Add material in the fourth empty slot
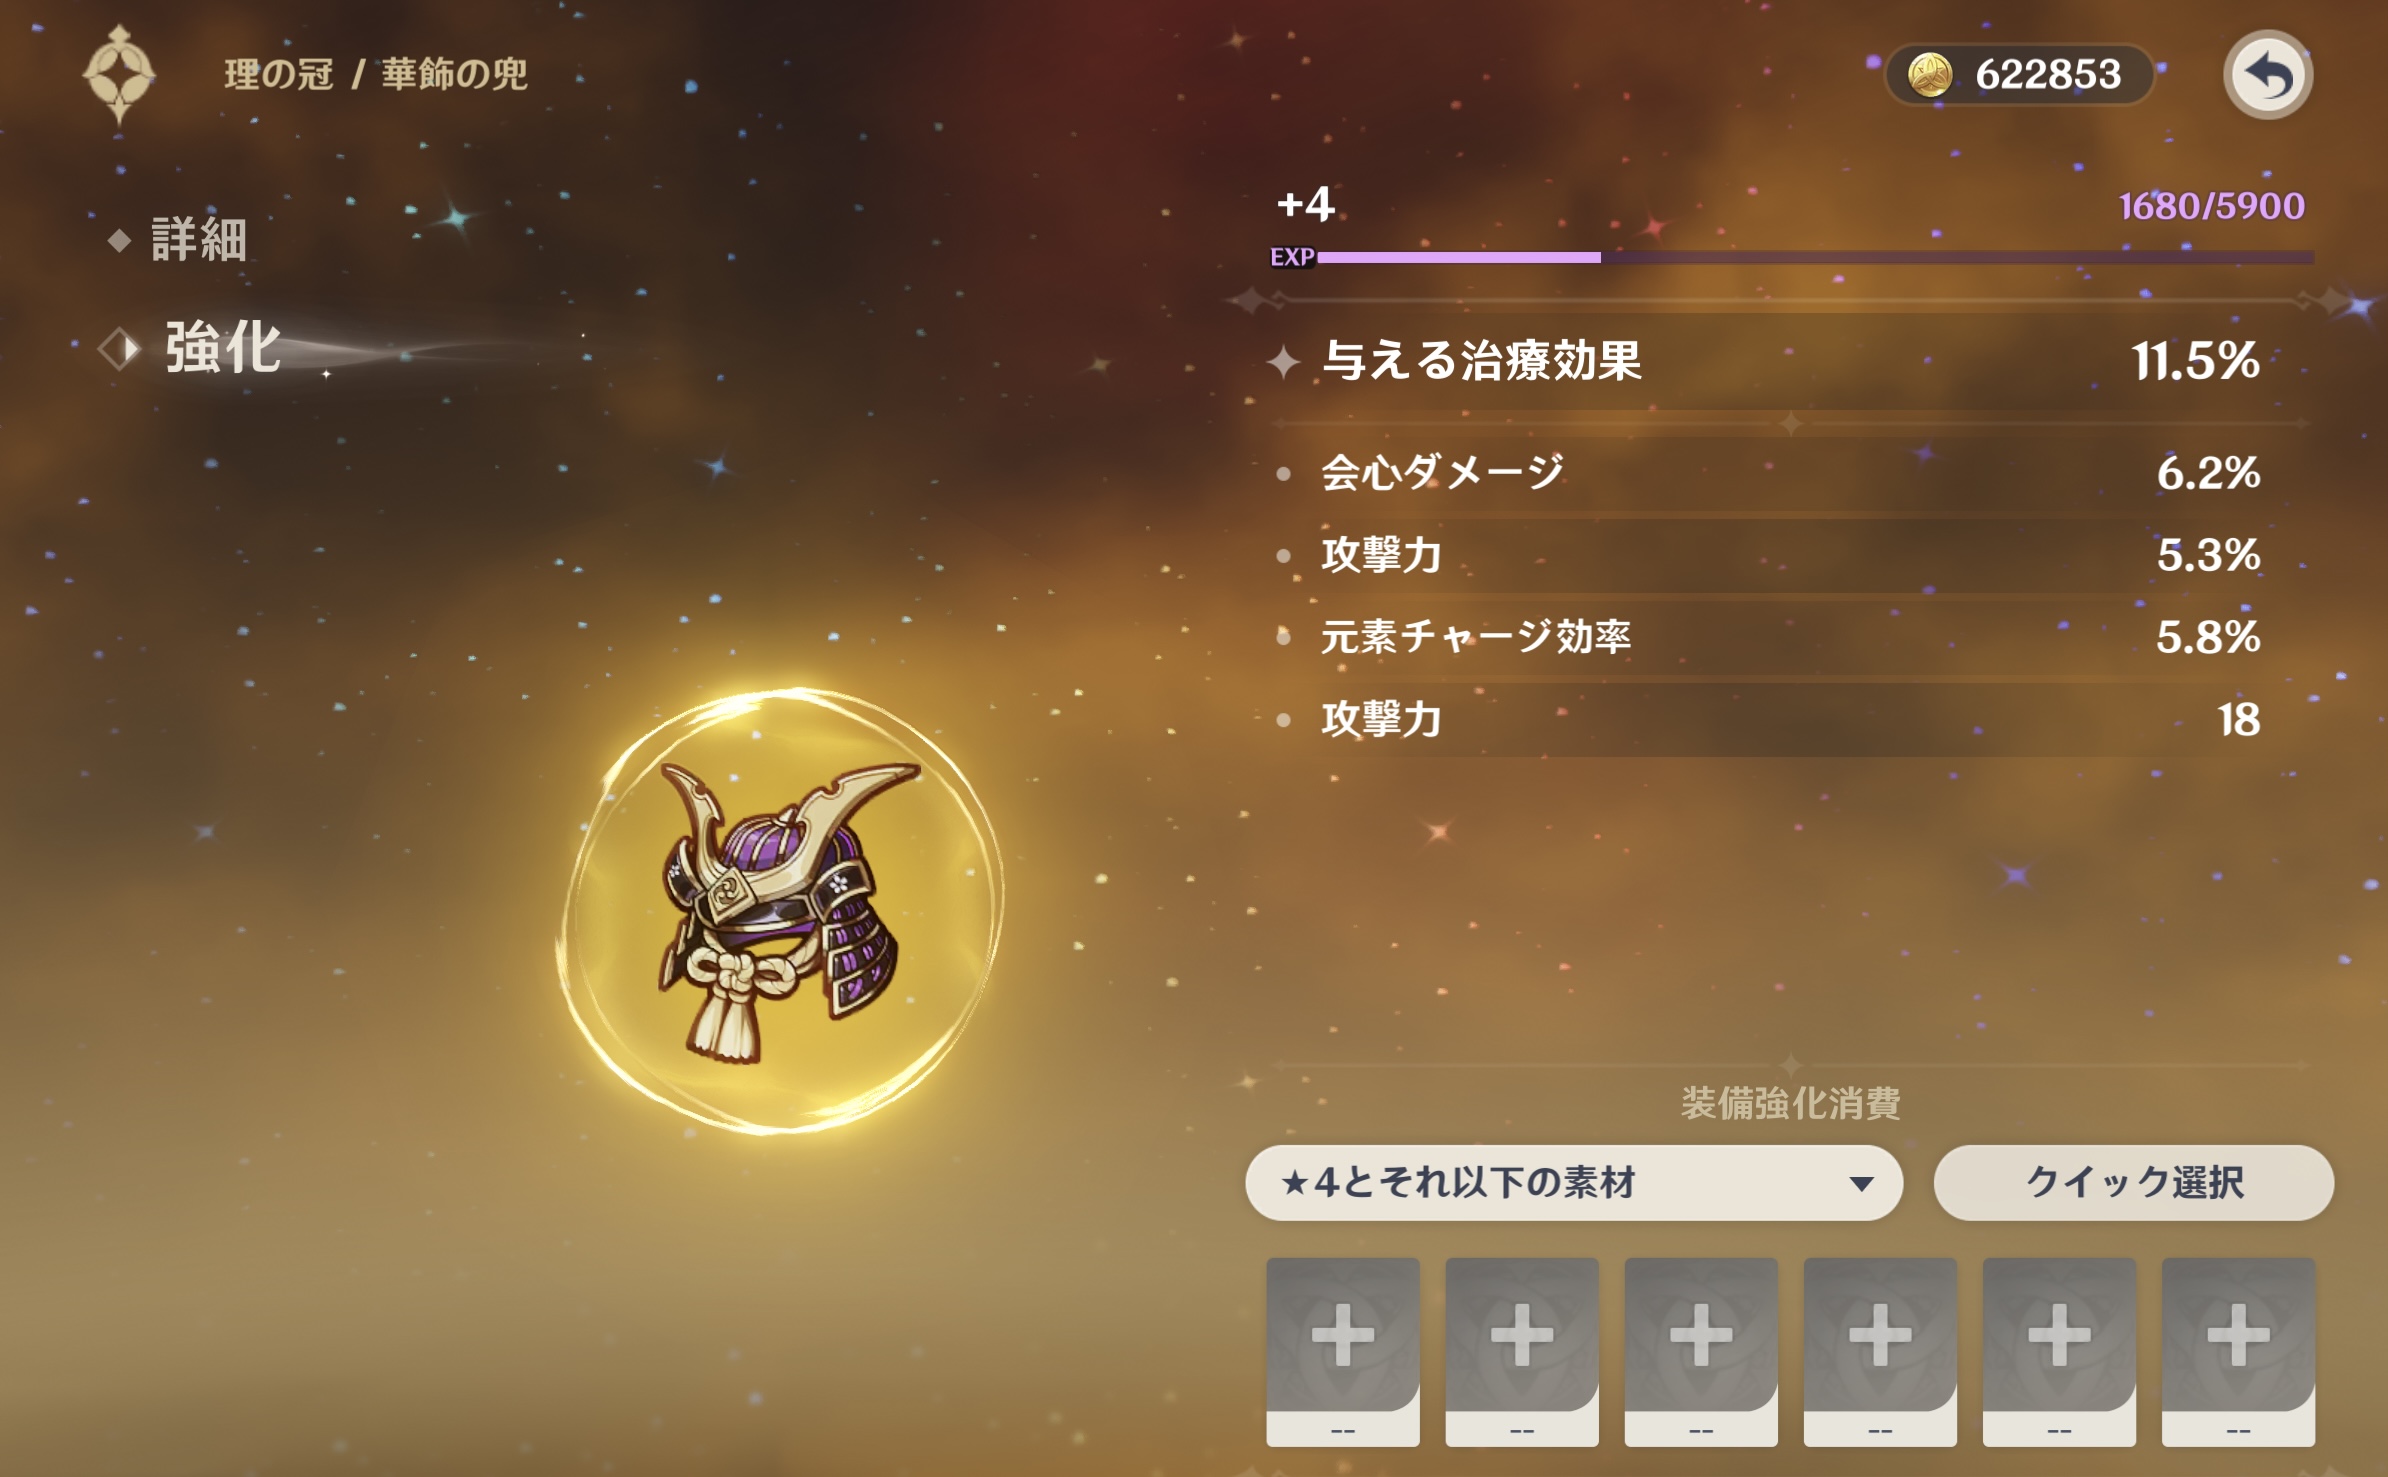 1879,1351
